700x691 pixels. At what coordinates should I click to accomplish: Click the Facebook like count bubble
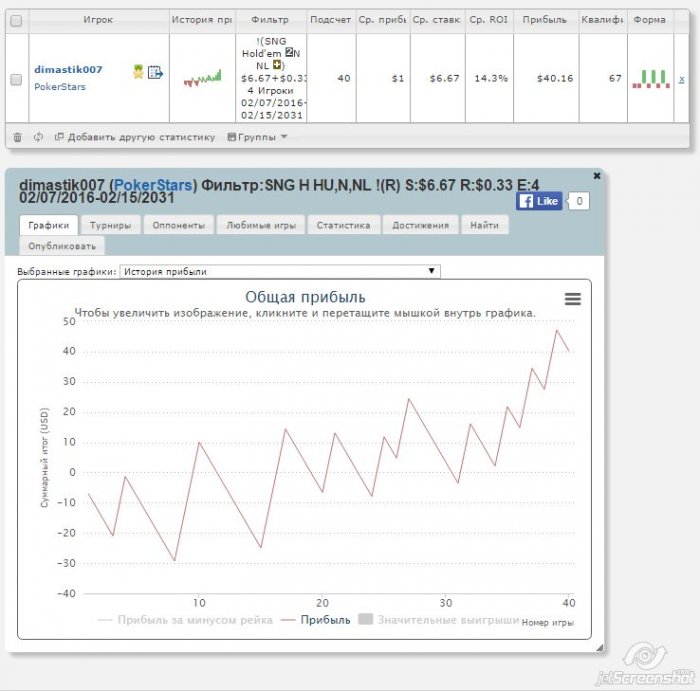pyautogui.click(x=579, y=201)
